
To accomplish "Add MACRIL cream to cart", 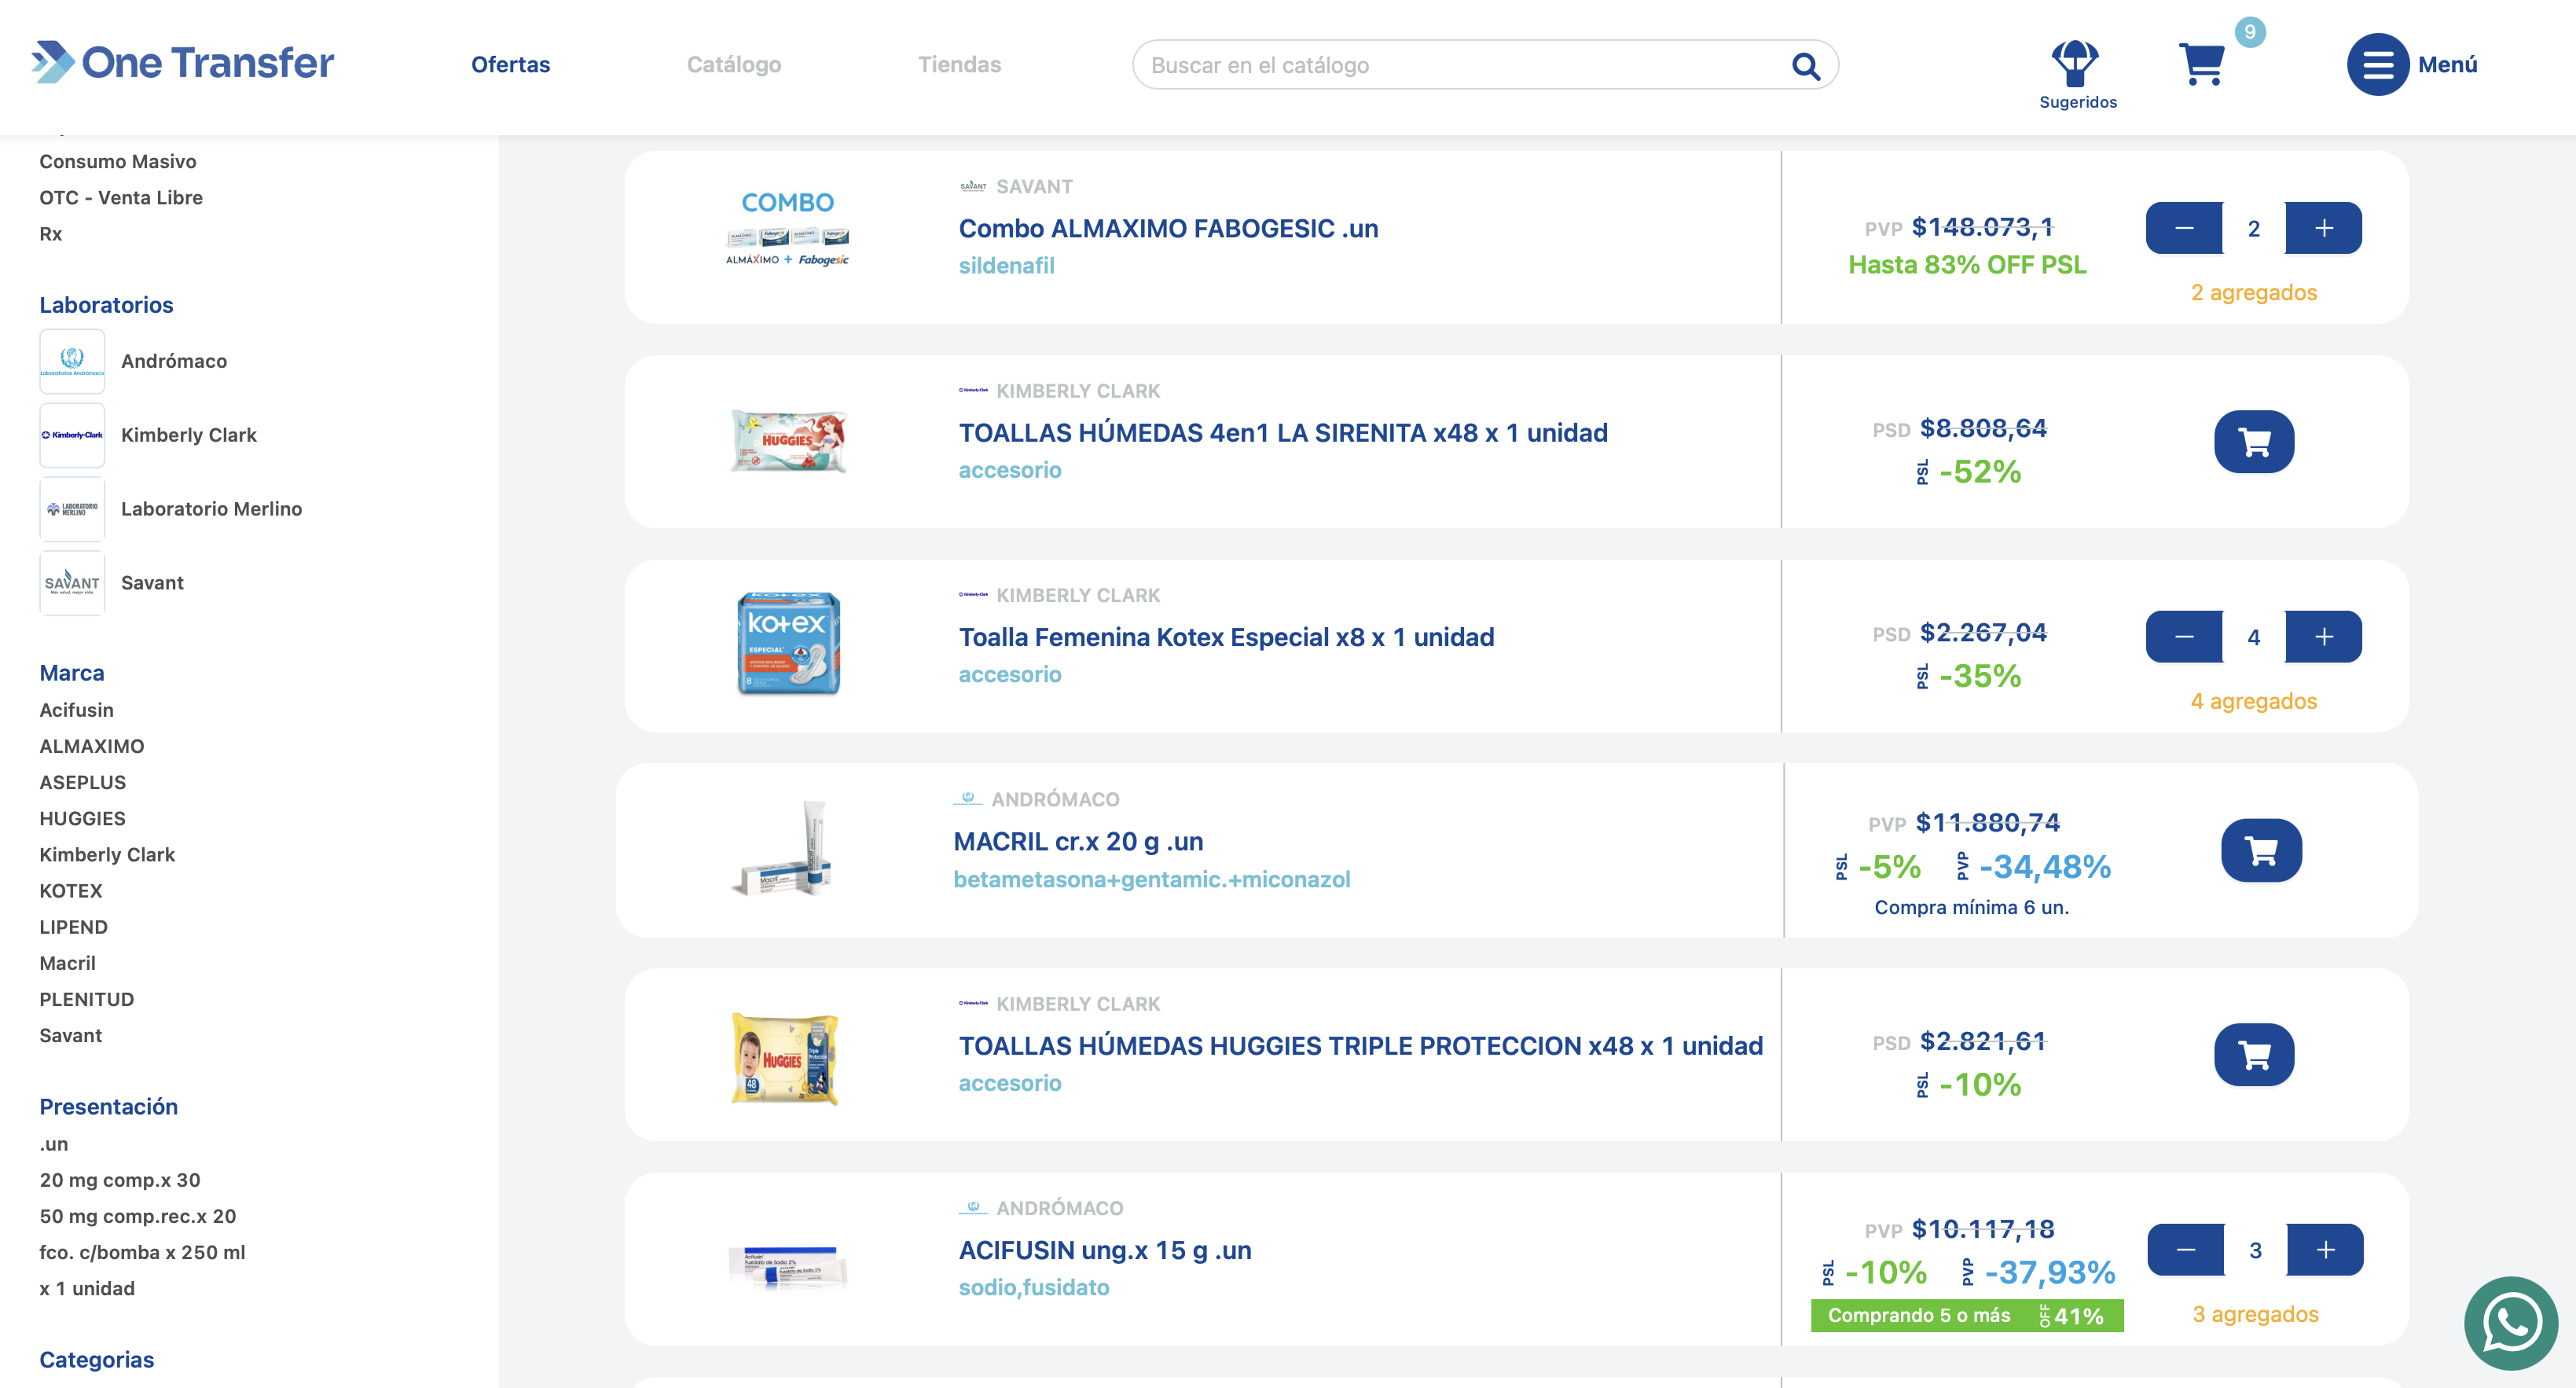I will click(2261, 850).
